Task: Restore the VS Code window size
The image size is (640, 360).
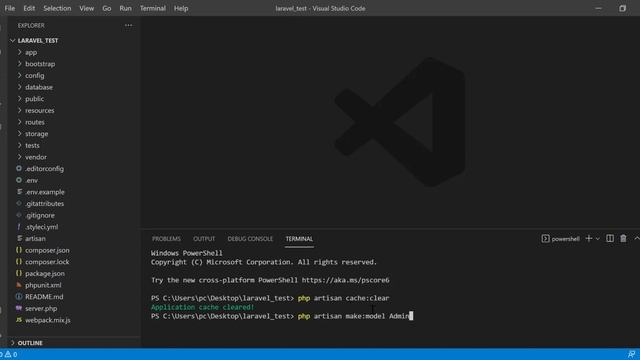Action: pos(622,8)
